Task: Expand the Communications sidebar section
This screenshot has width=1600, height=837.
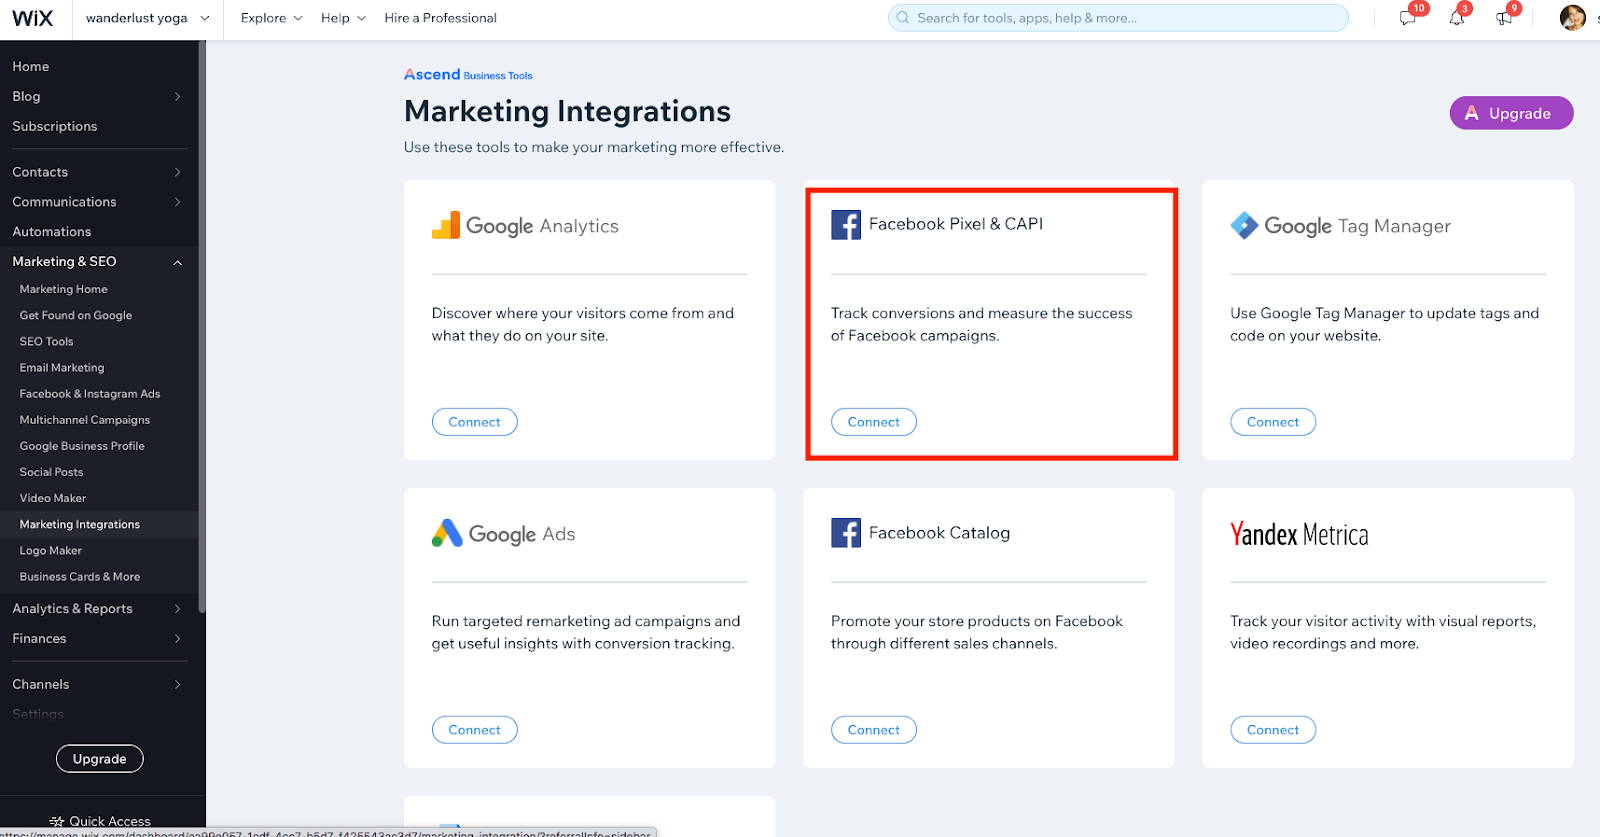Action: click(178, 202)
